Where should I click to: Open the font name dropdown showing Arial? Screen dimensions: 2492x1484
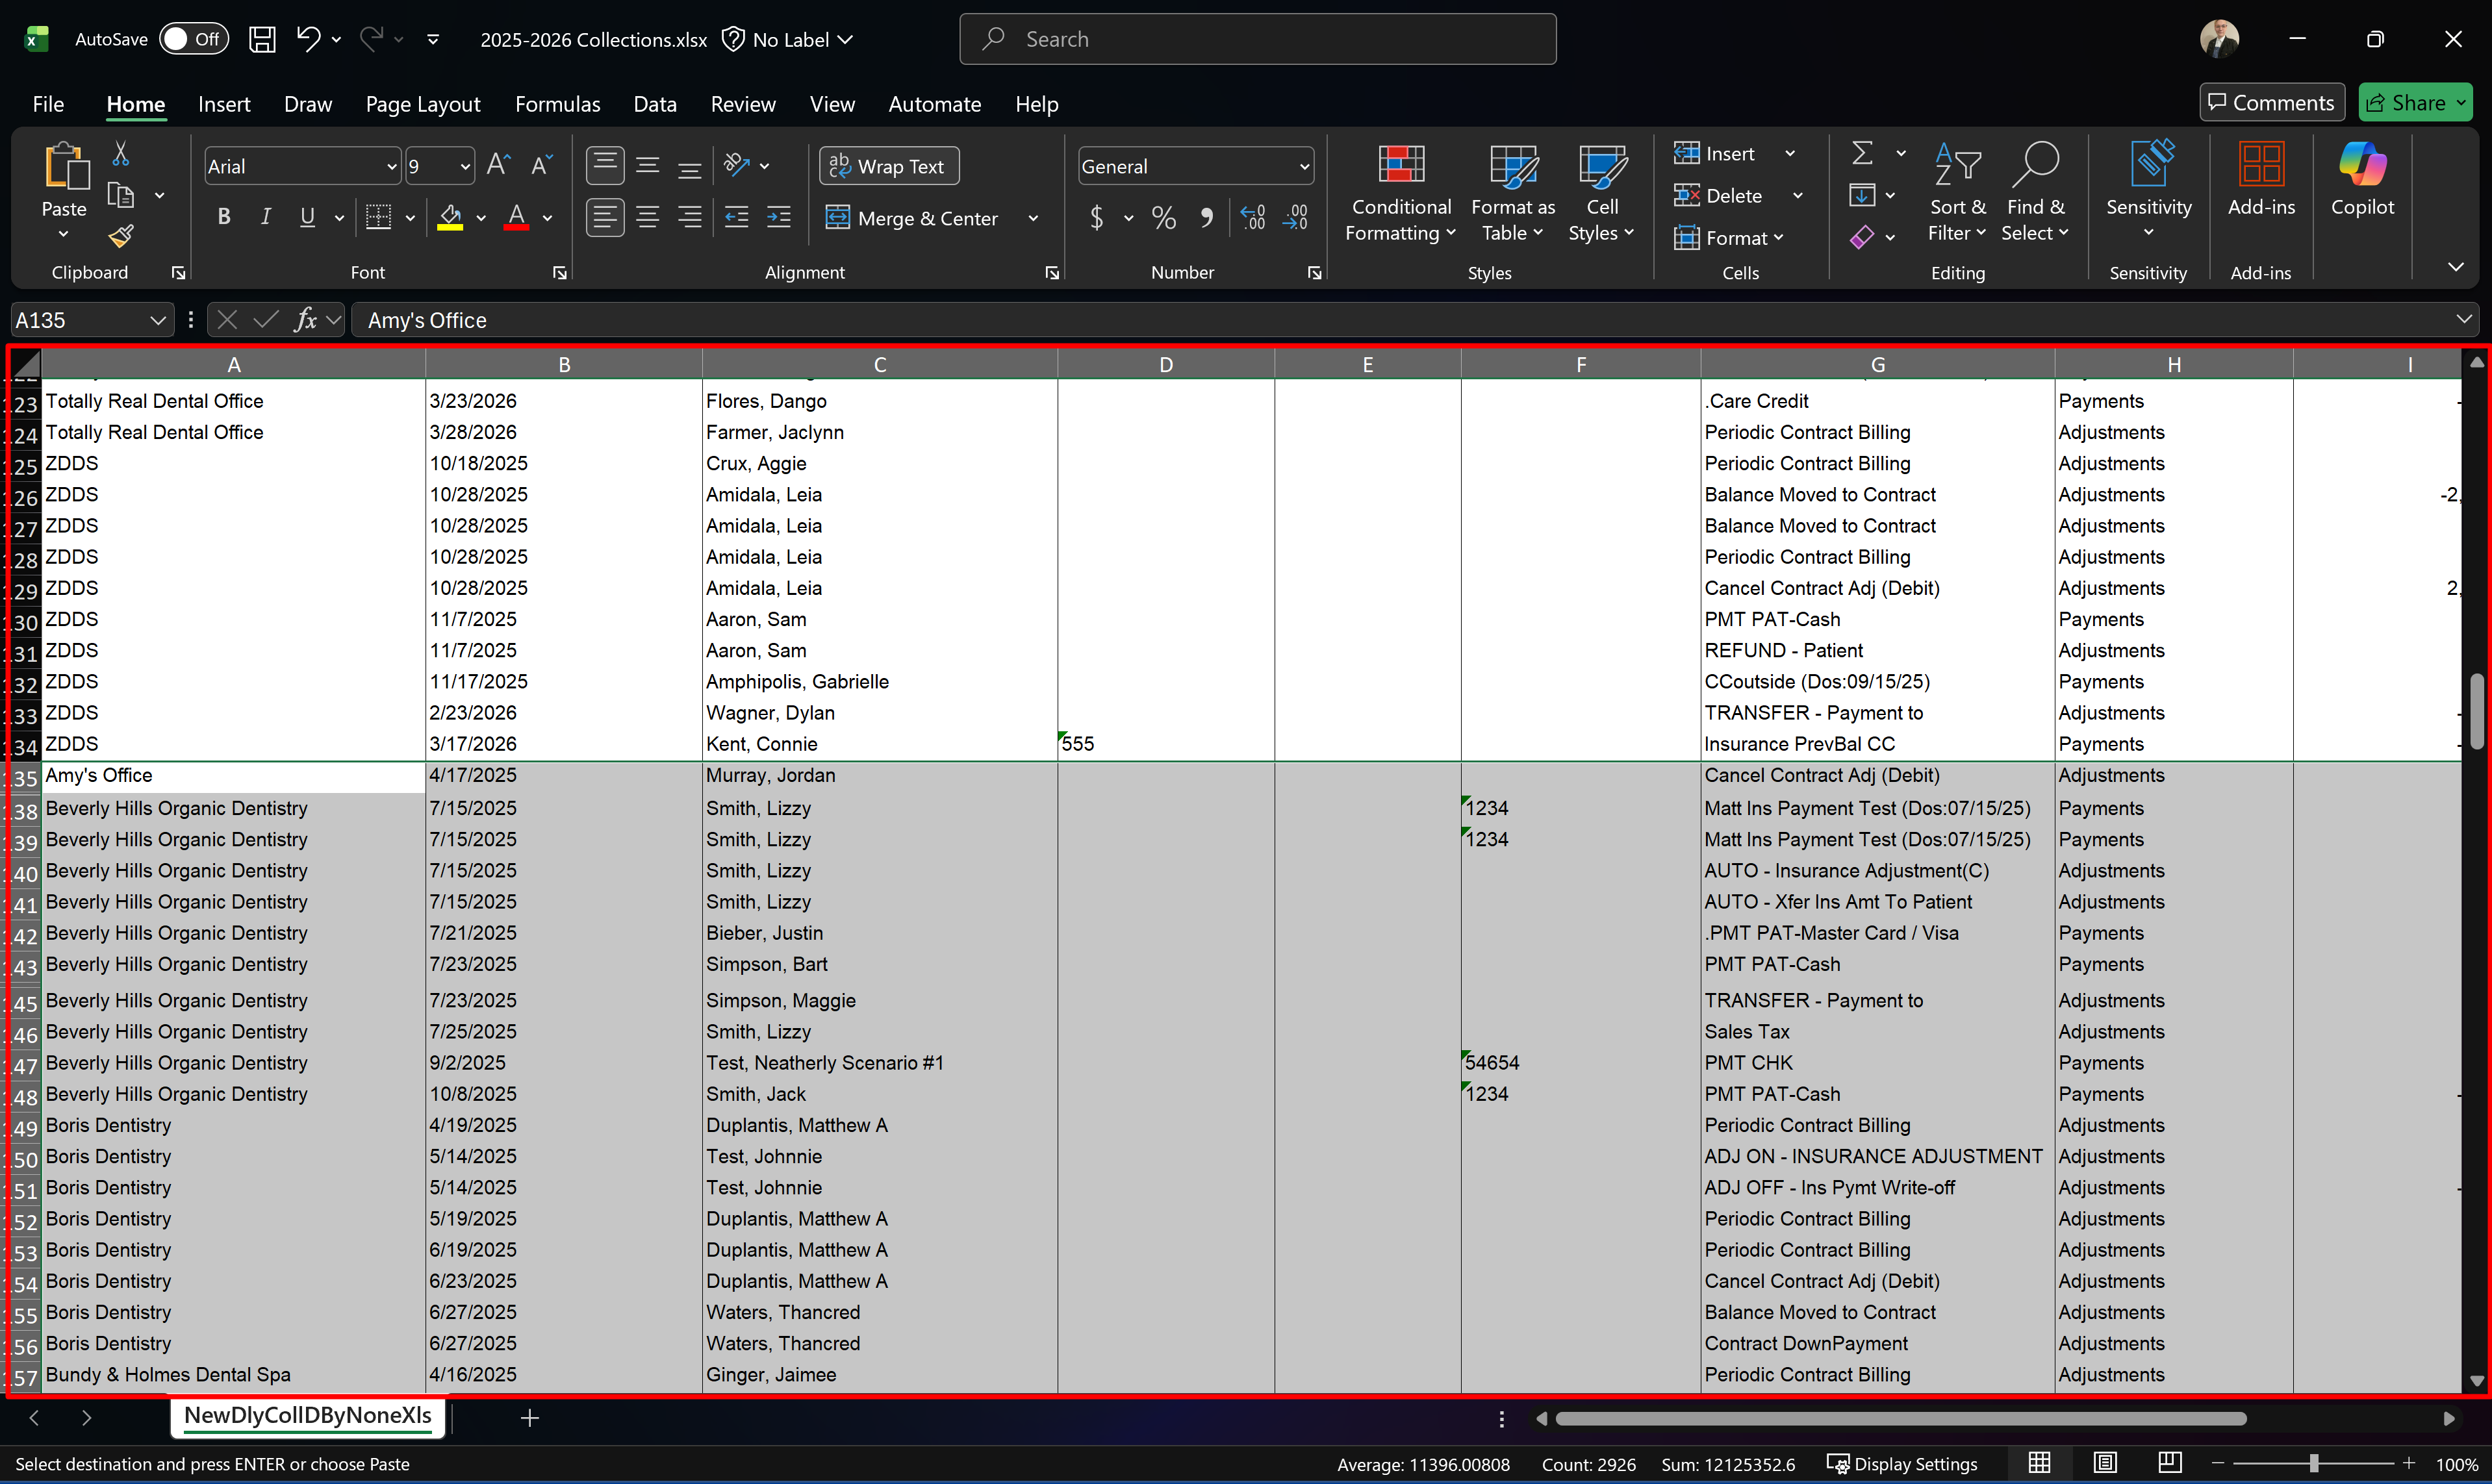[392, 166]
